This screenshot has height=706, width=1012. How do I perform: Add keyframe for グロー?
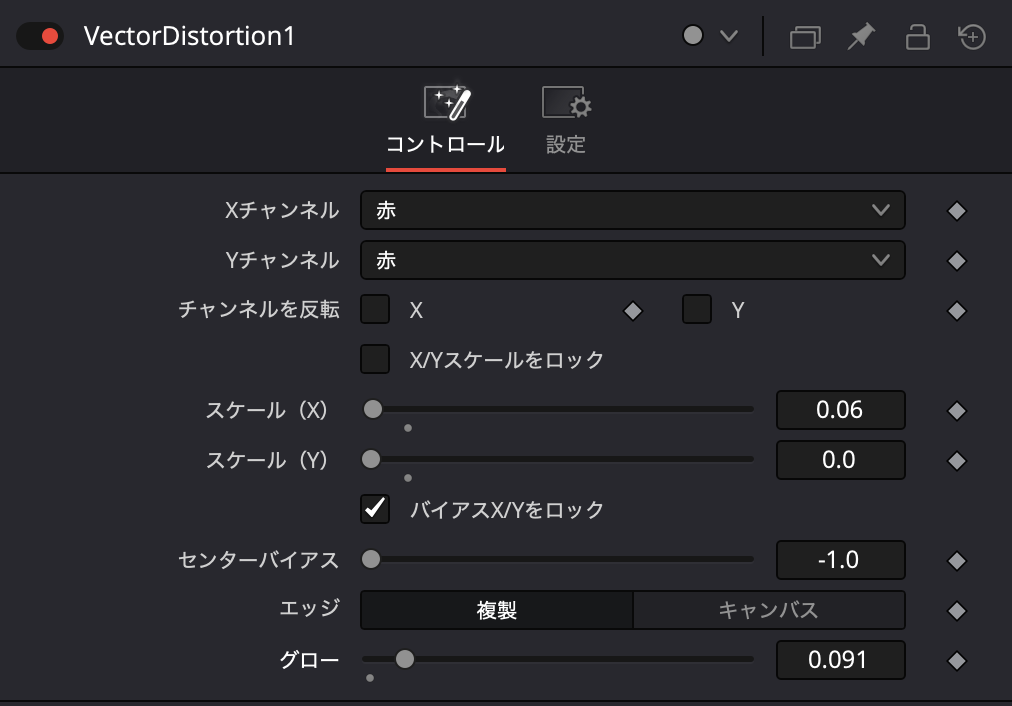pos(956,661)
